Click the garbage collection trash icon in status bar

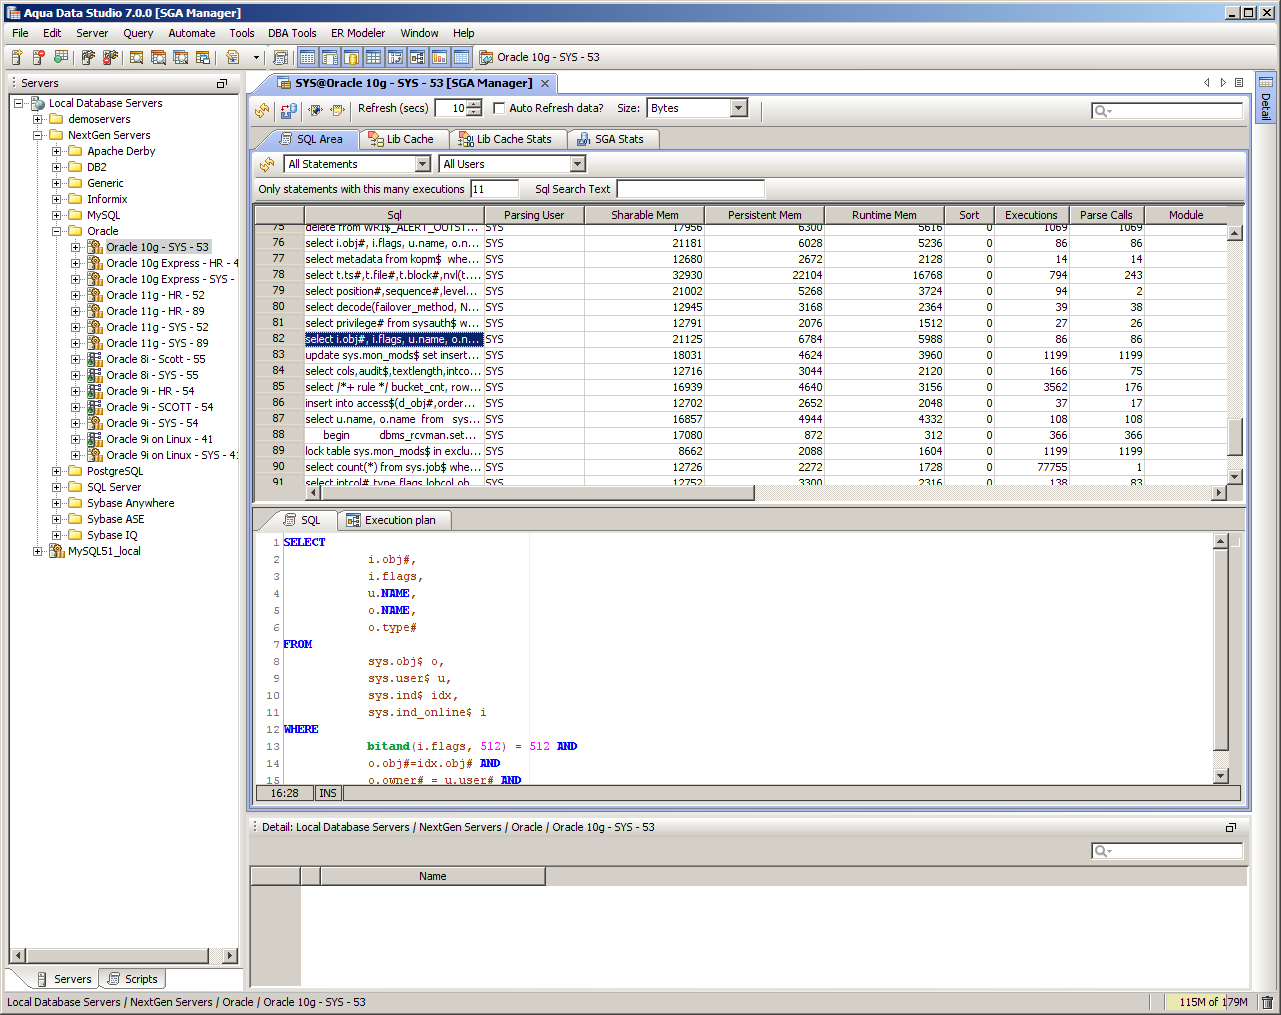click(1267, 1002)
